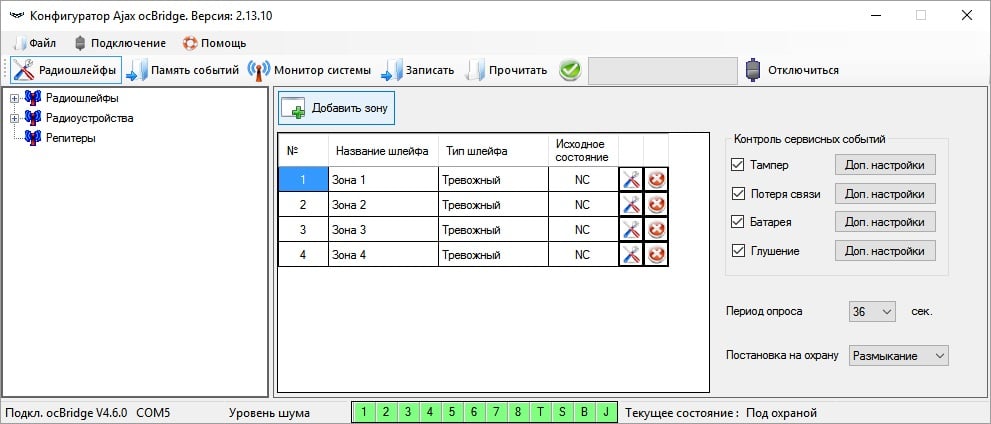Open Доп. настройки for Потеря связи
Screen dimensions: 991x424
885,193
